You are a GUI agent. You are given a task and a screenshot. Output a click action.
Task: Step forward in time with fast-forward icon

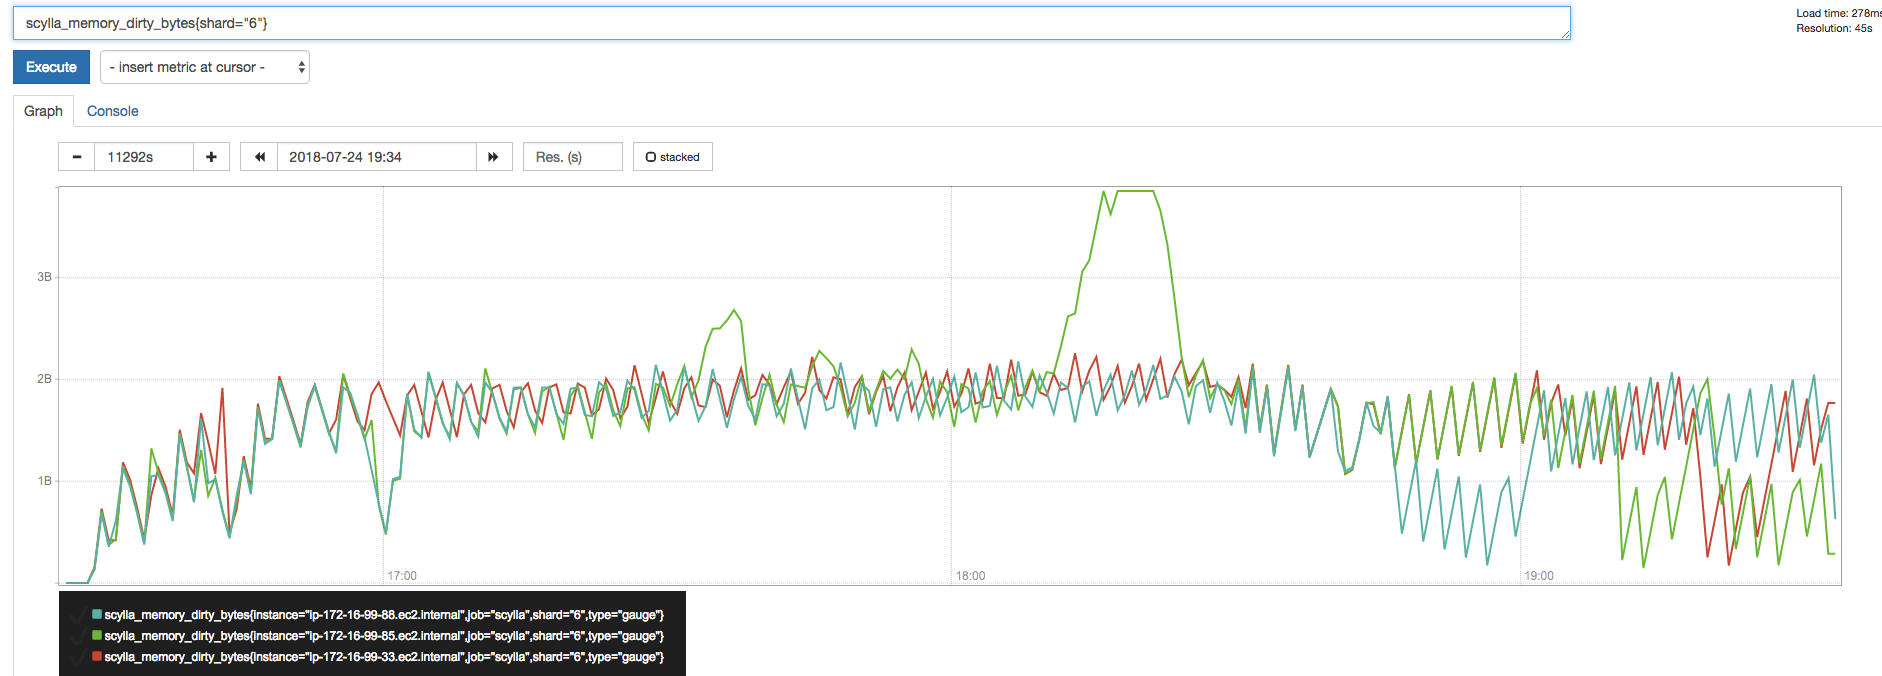tap(494, 157)
